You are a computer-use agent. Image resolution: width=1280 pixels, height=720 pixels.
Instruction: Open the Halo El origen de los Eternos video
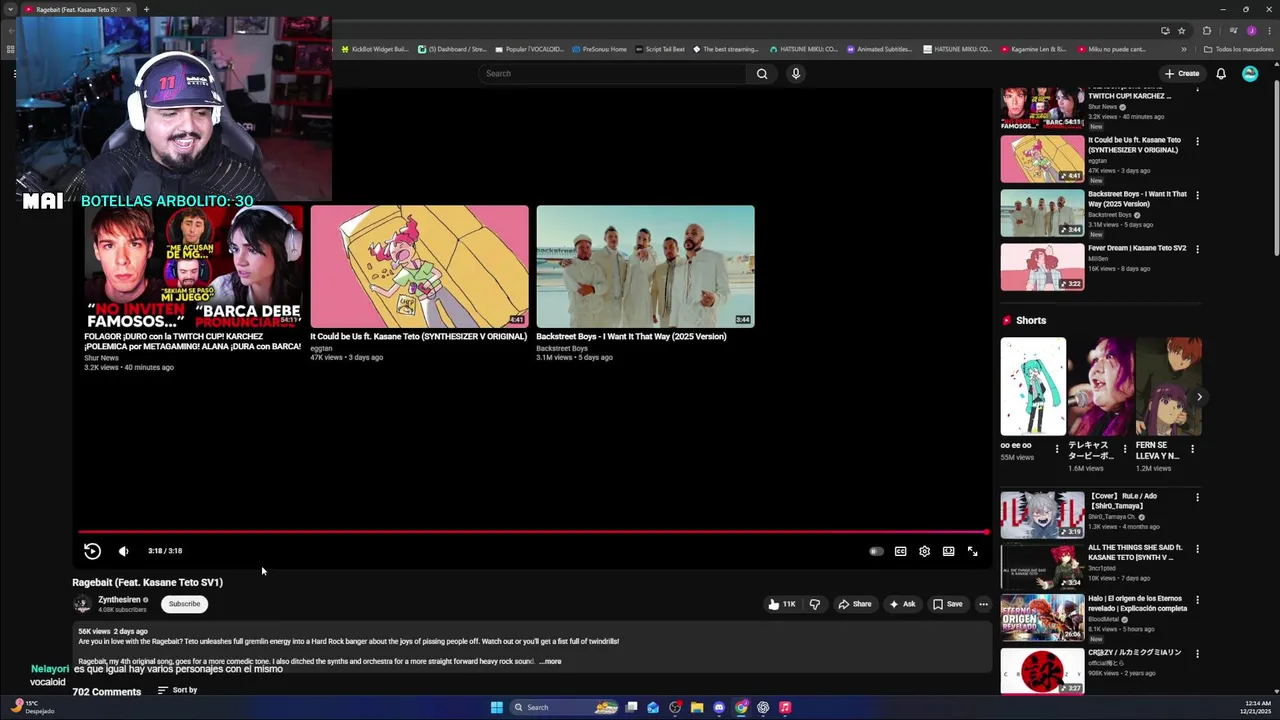[x=1042, y=617]
